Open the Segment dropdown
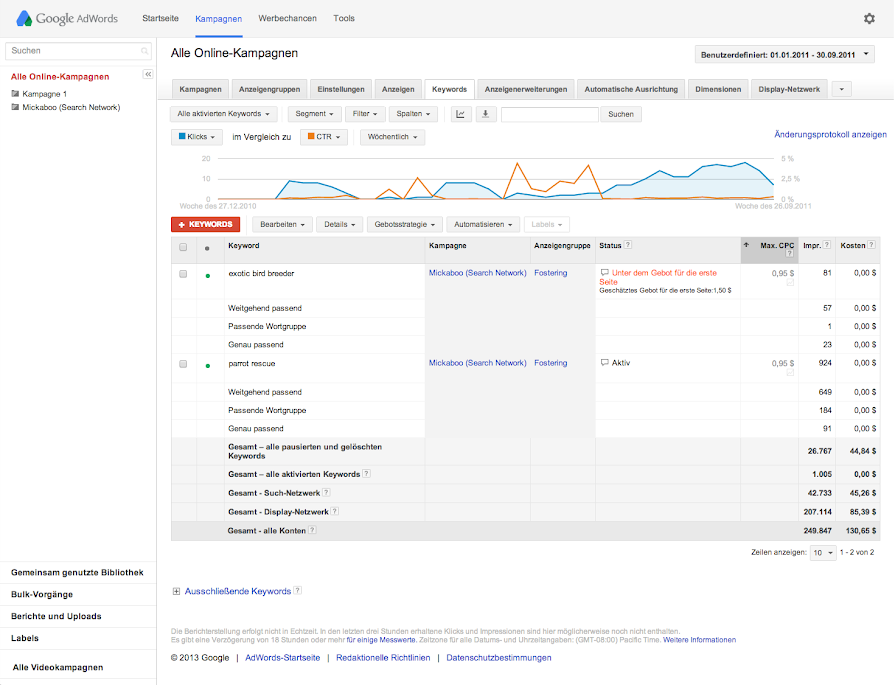The width and height of the screenshot is (895, 685). [315, 114]
